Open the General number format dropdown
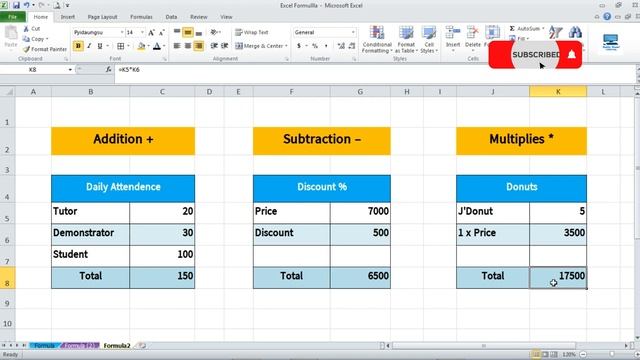 coord(353,32)
